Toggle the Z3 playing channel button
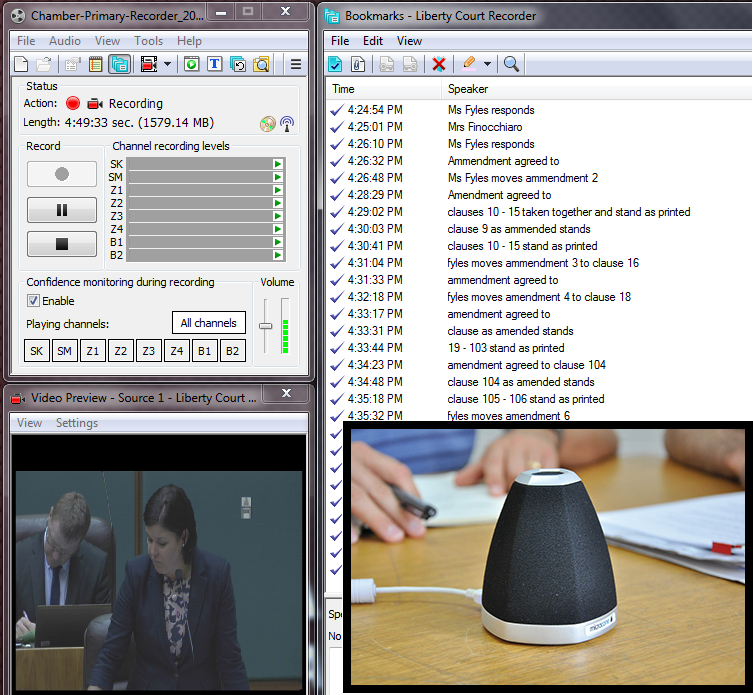753x695 pixels. coord(148,351)
